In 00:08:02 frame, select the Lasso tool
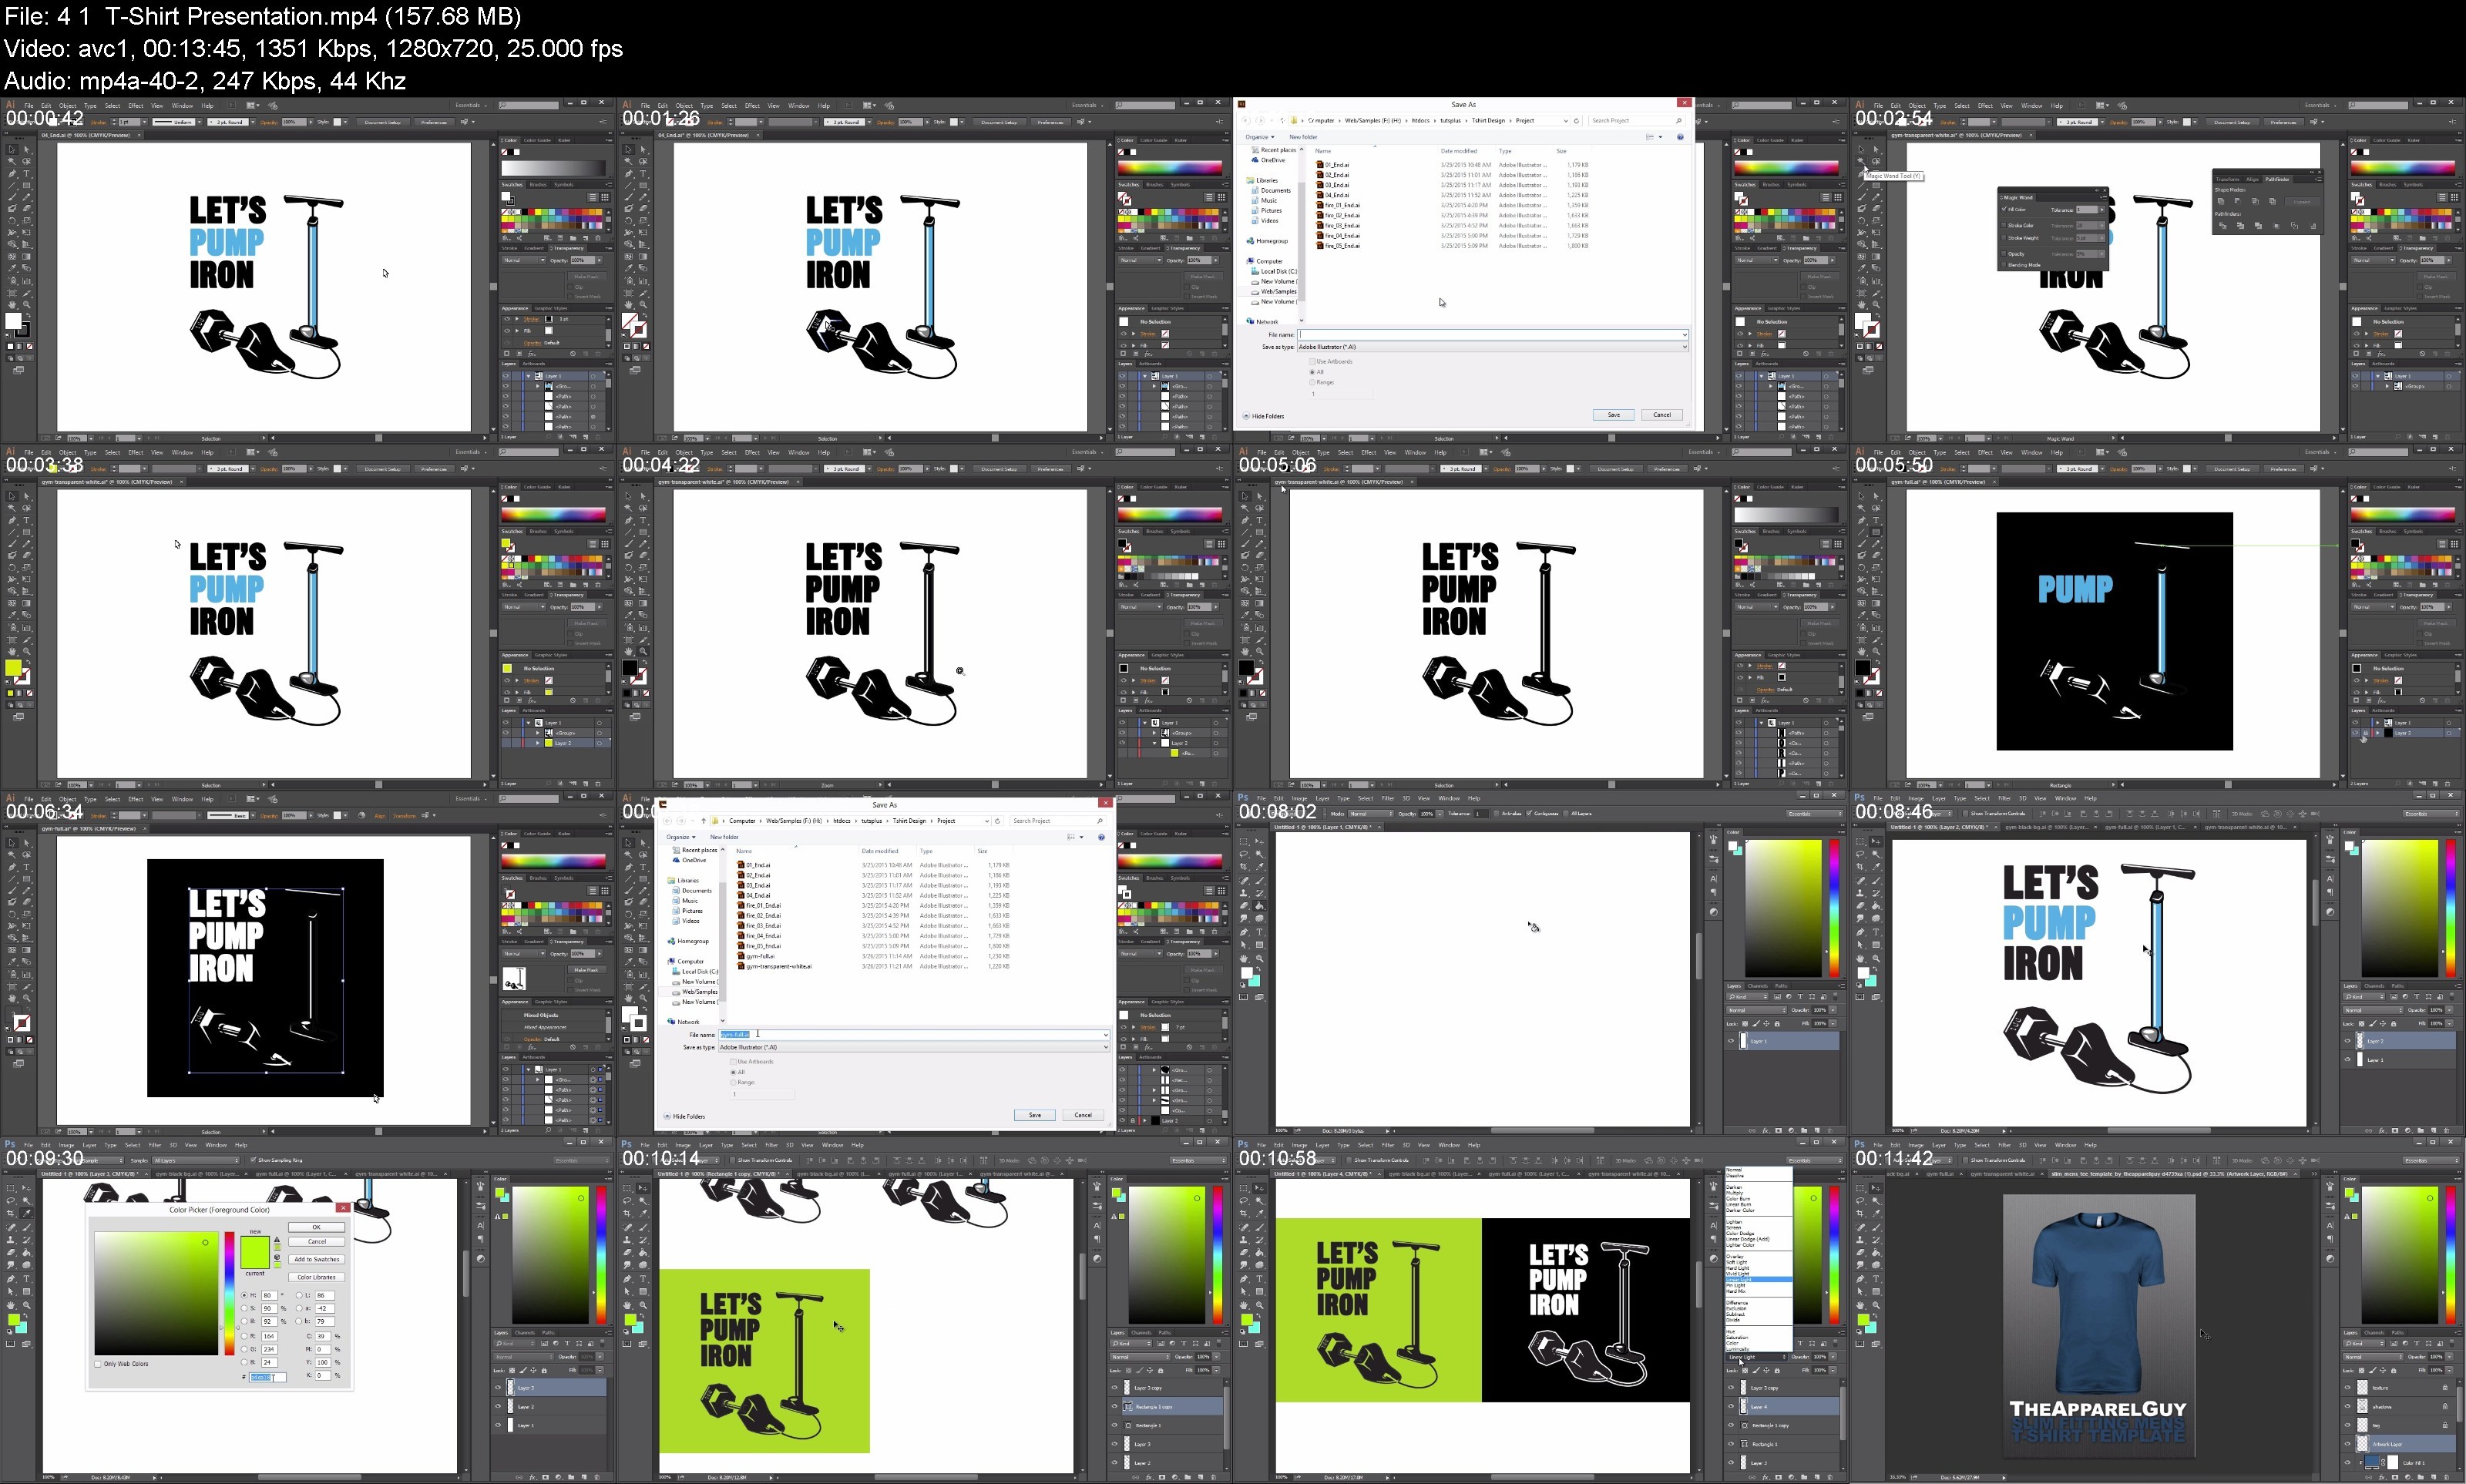The width and height of the screenshot is (2466, 1484). 1244,854
